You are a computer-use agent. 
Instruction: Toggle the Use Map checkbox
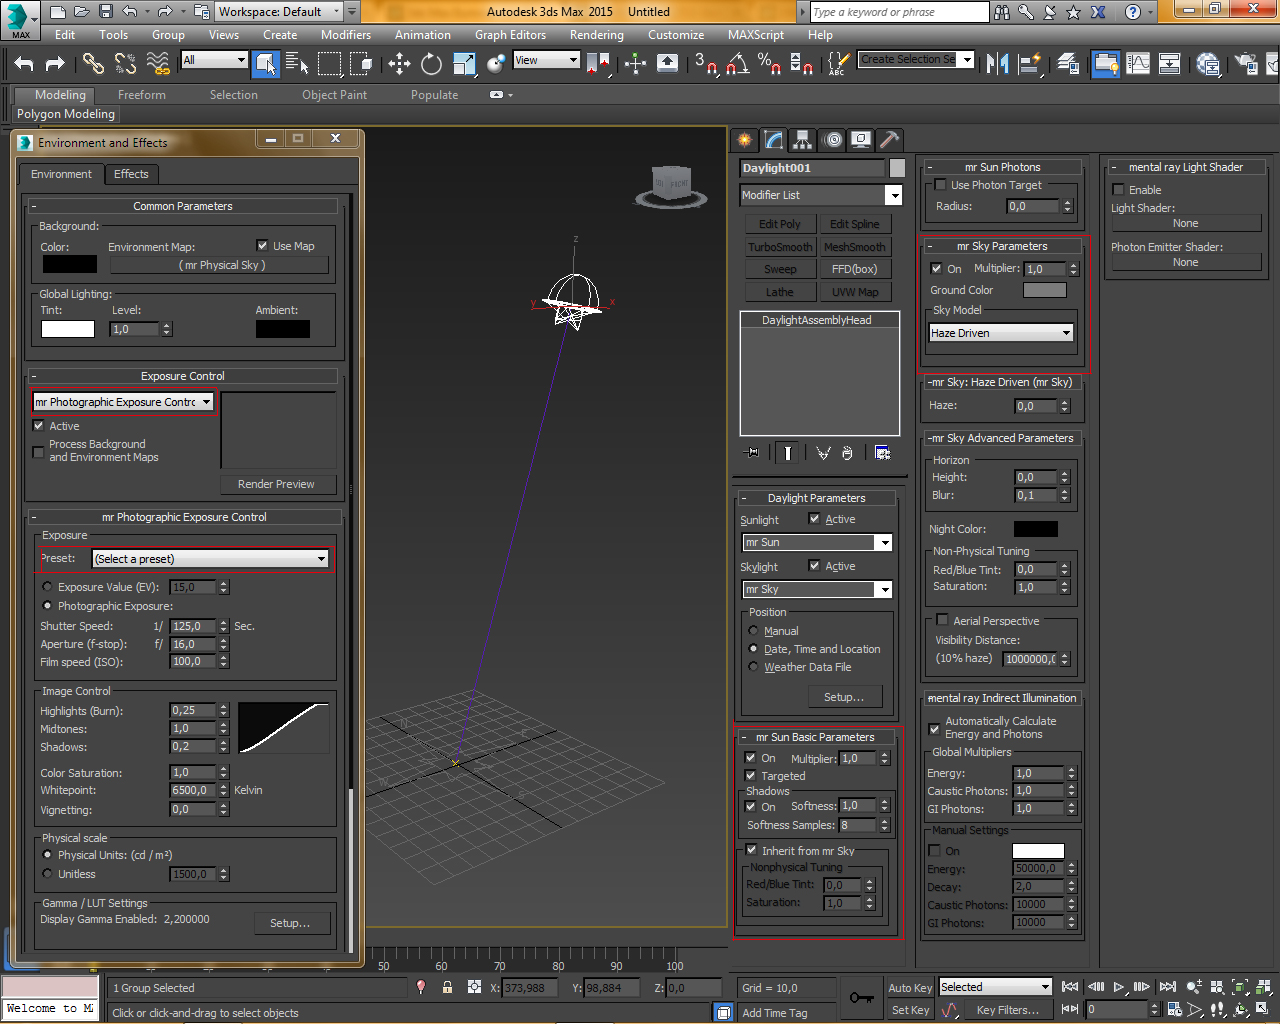[x=262, y=246]
